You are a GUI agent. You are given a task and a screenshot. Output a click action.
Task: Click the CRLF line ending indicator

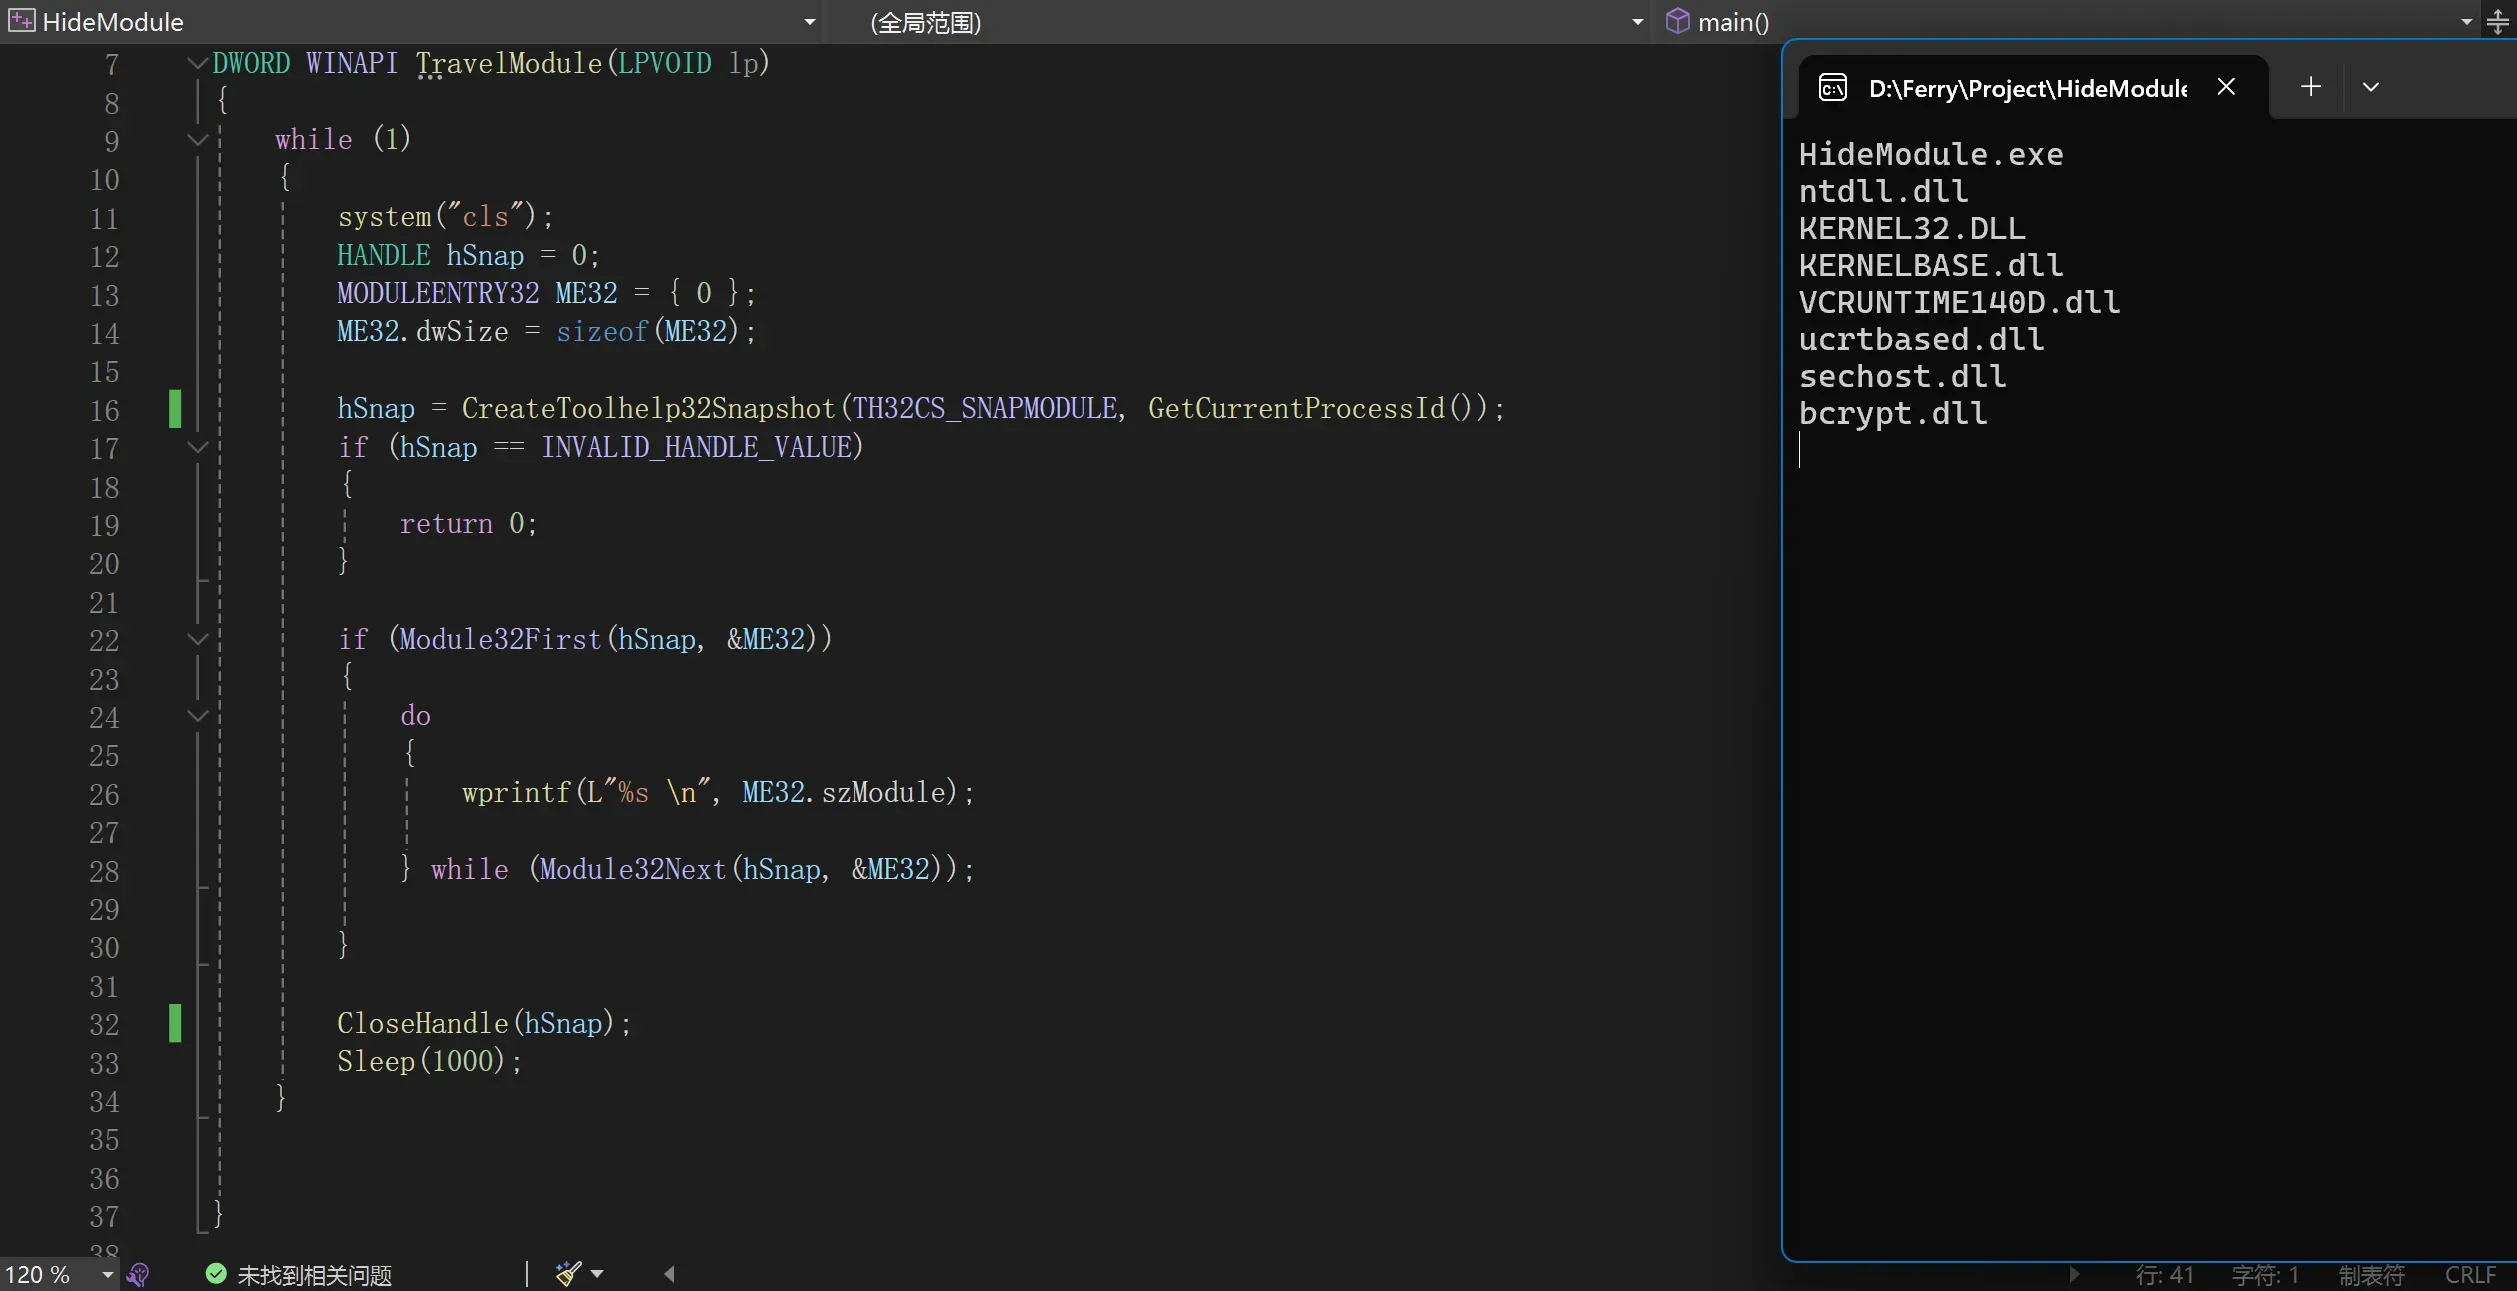[2469, 1274]
